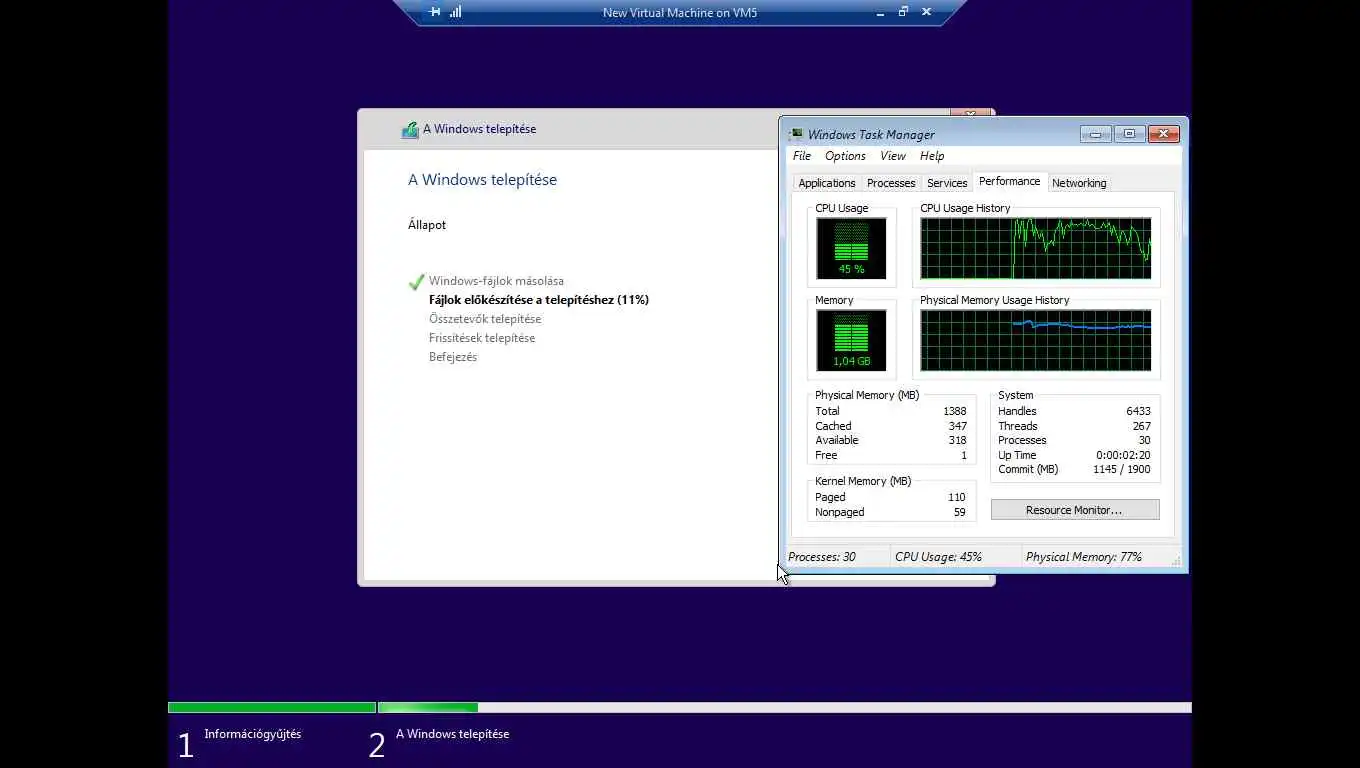The image size is (1360, 768).
Task: Click the Handles value 6433
Action: coord(1138,411)
